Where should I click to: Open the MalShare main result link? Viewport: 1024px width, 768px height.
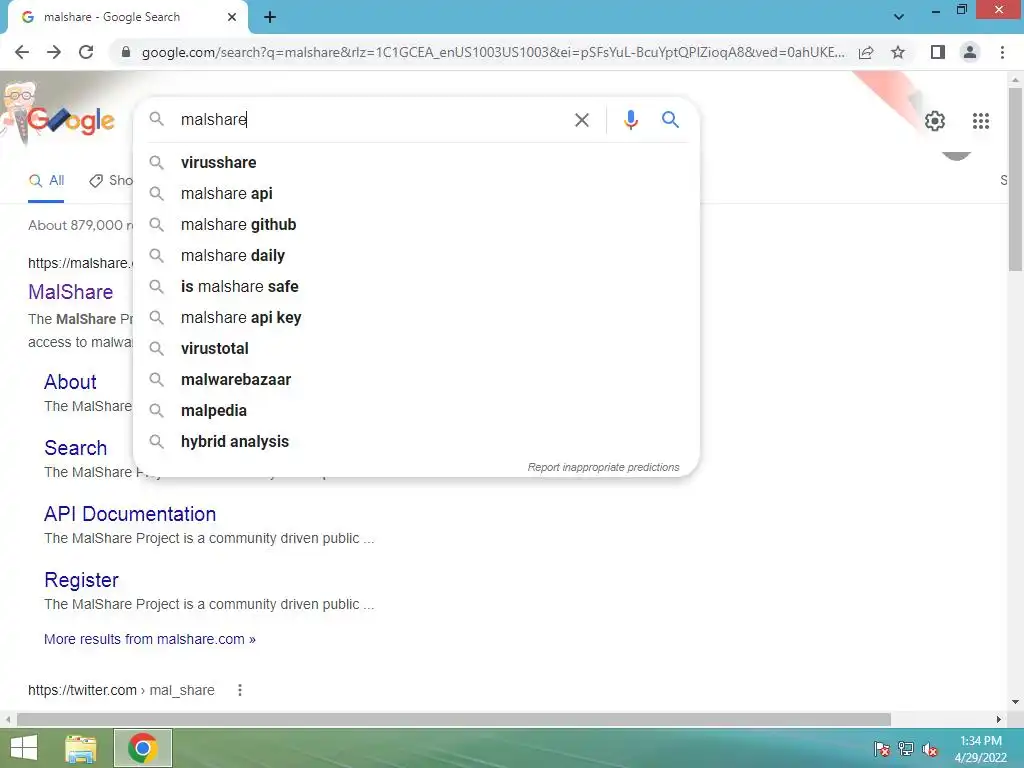click(71, 292)
